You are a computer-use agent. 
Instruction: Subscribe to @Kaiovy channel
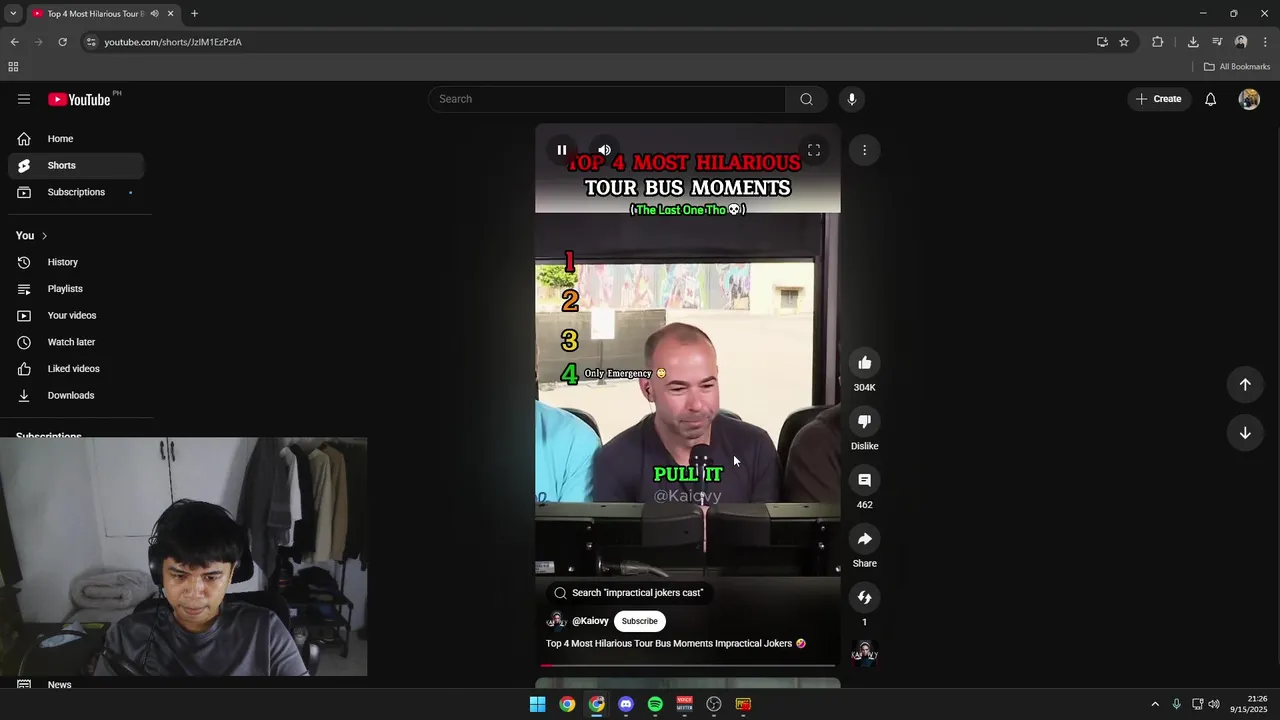(x=640, y=621)
